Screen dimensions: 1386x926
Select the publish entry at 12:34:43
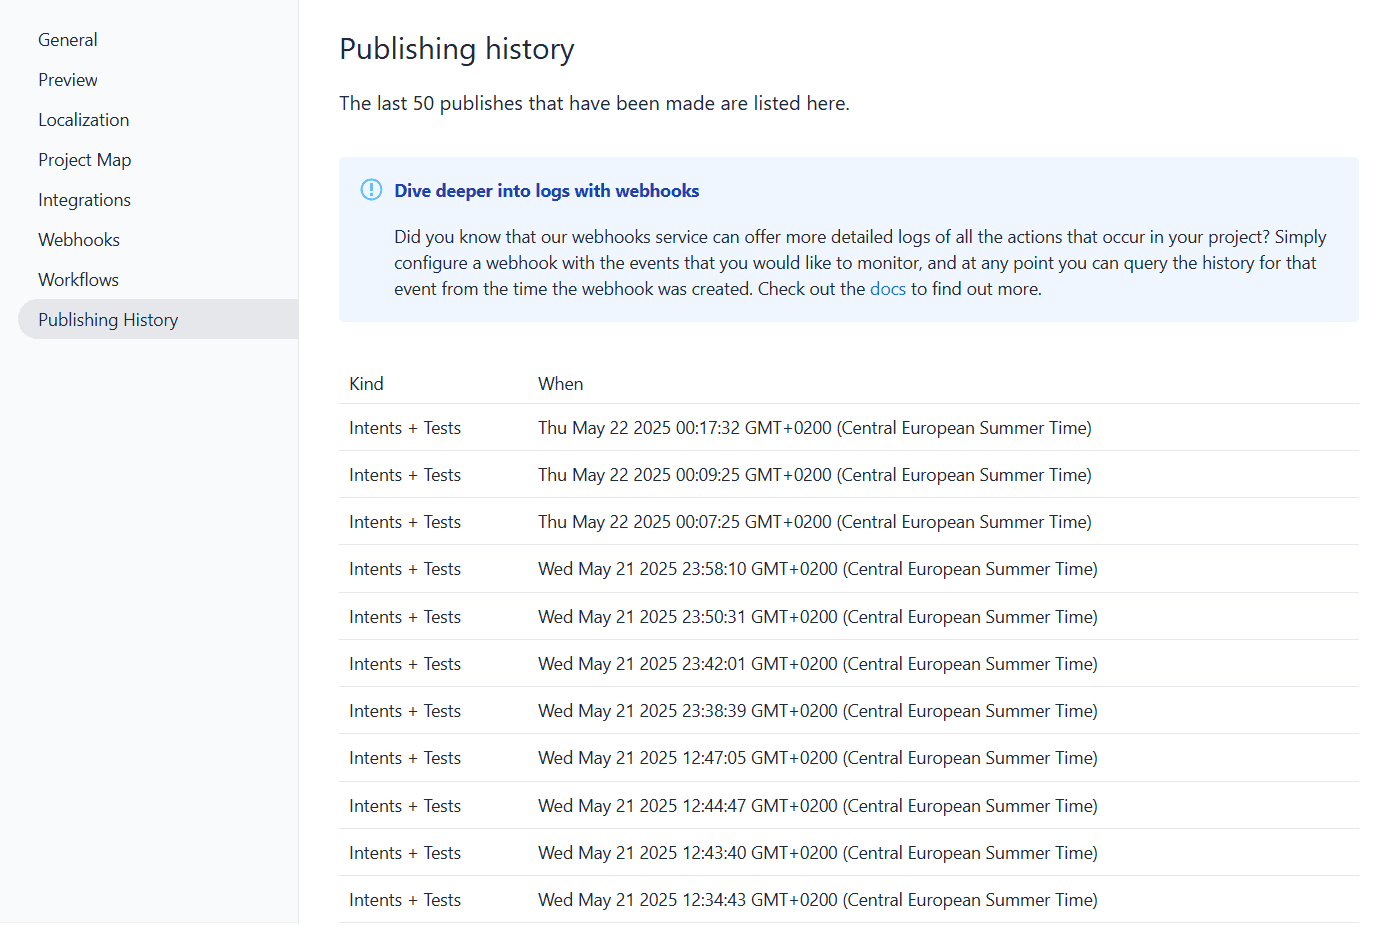coord(849,900)
